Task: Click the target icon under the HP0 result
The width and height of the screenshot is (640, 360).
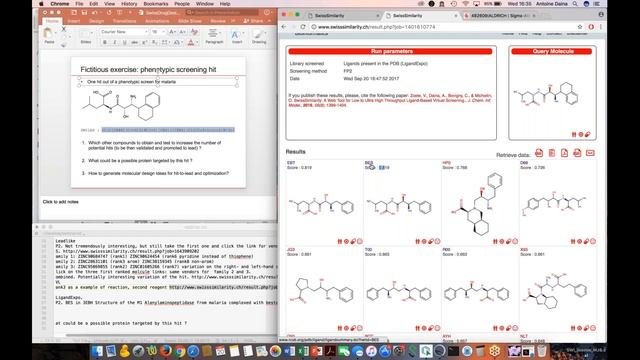Action: pyautogui.click(x=502, y=241)
